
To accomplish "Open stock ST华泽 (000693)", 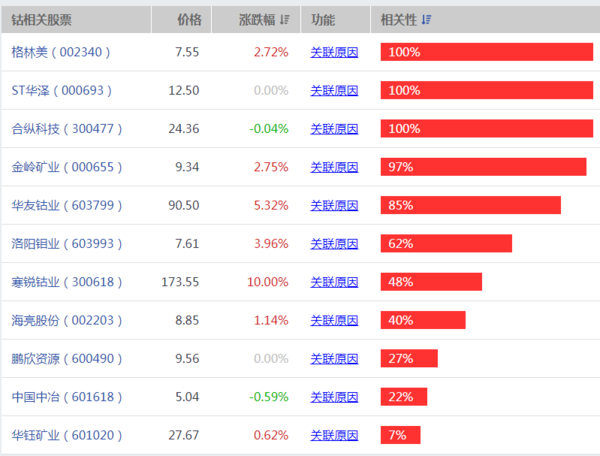I will point(62,90).
